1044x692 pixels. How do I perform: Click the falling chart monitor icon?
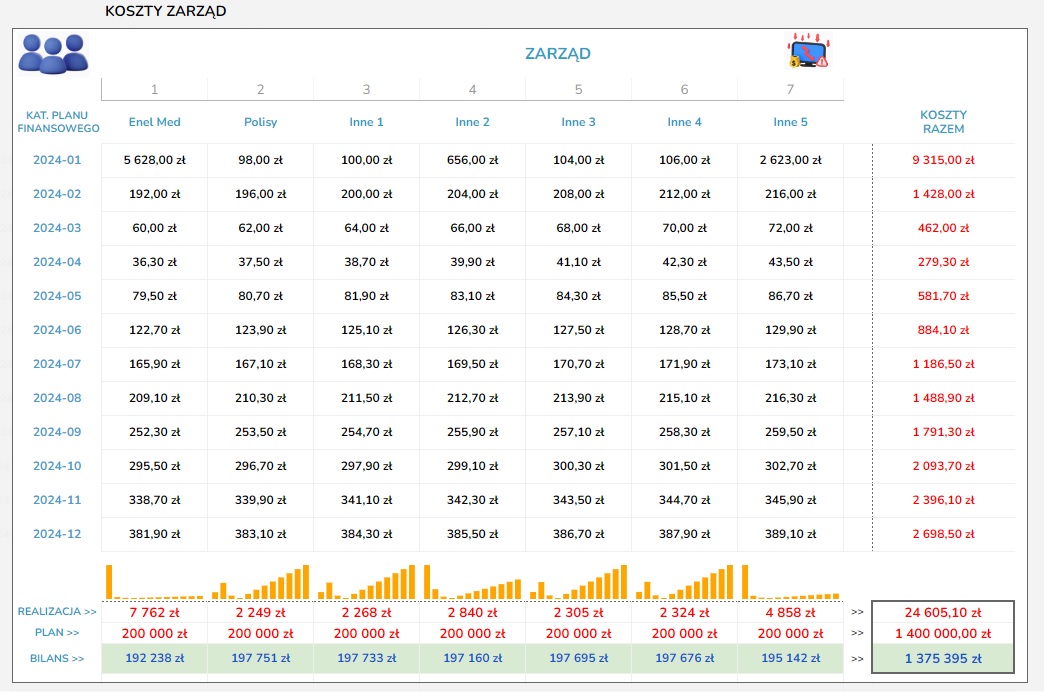[809, 52]
